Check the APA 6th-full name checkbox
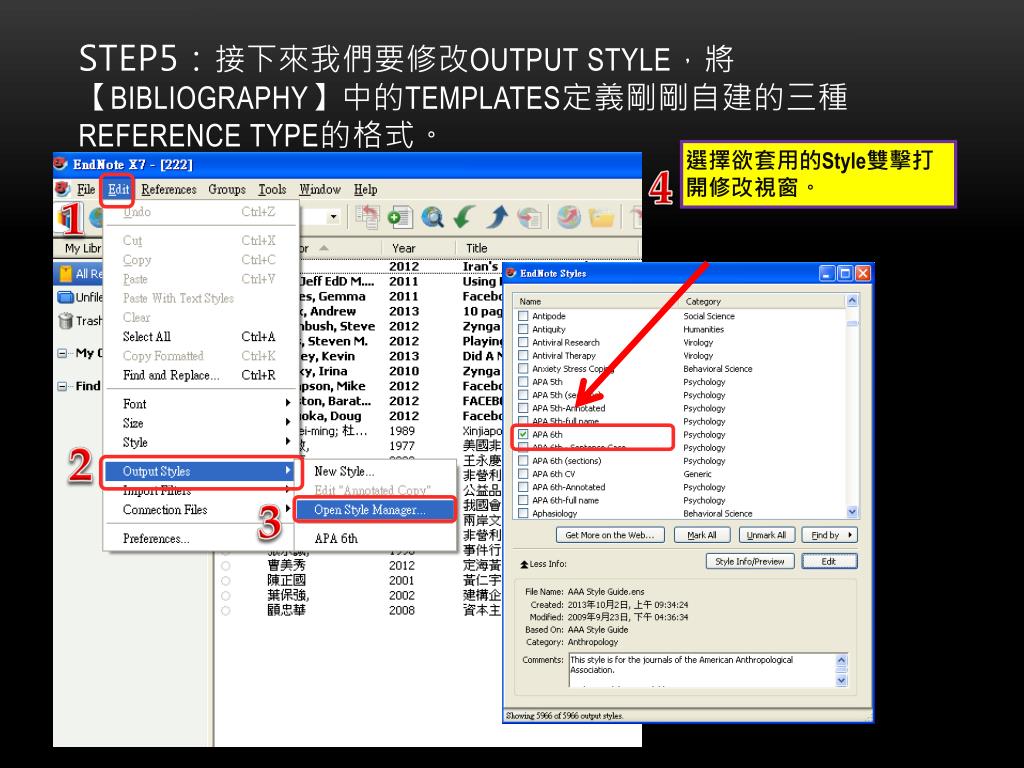The image size is (1024, 768). [523, 500]
